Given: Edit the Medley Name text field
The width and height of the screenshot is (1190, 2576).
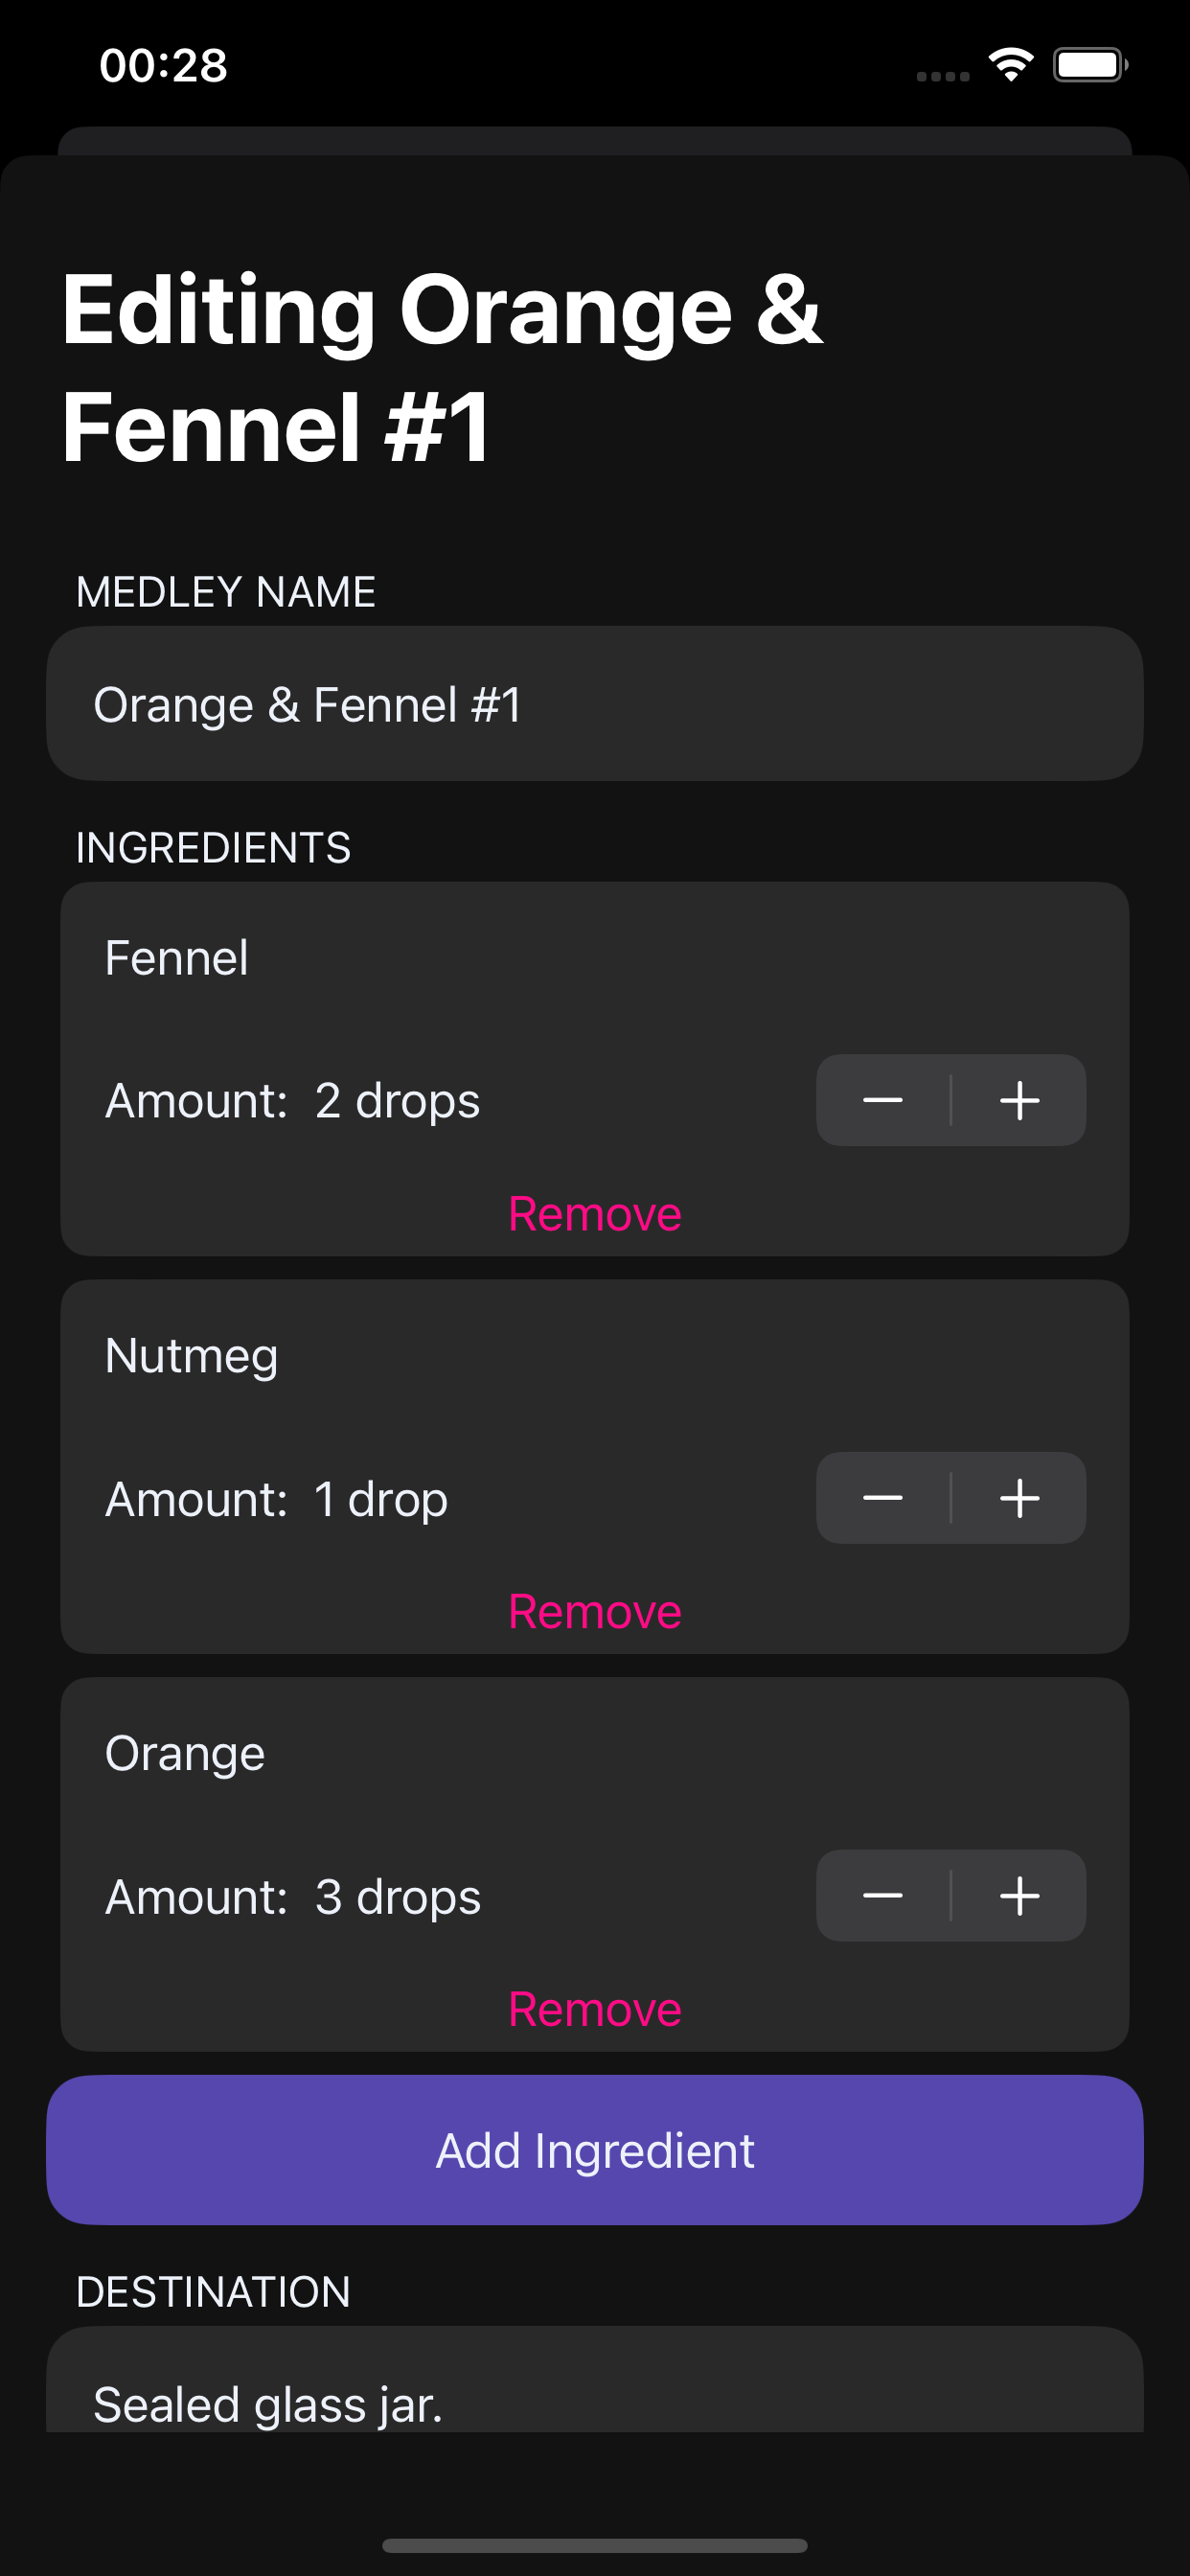Looking at the screenshot, I should [595, 704].
